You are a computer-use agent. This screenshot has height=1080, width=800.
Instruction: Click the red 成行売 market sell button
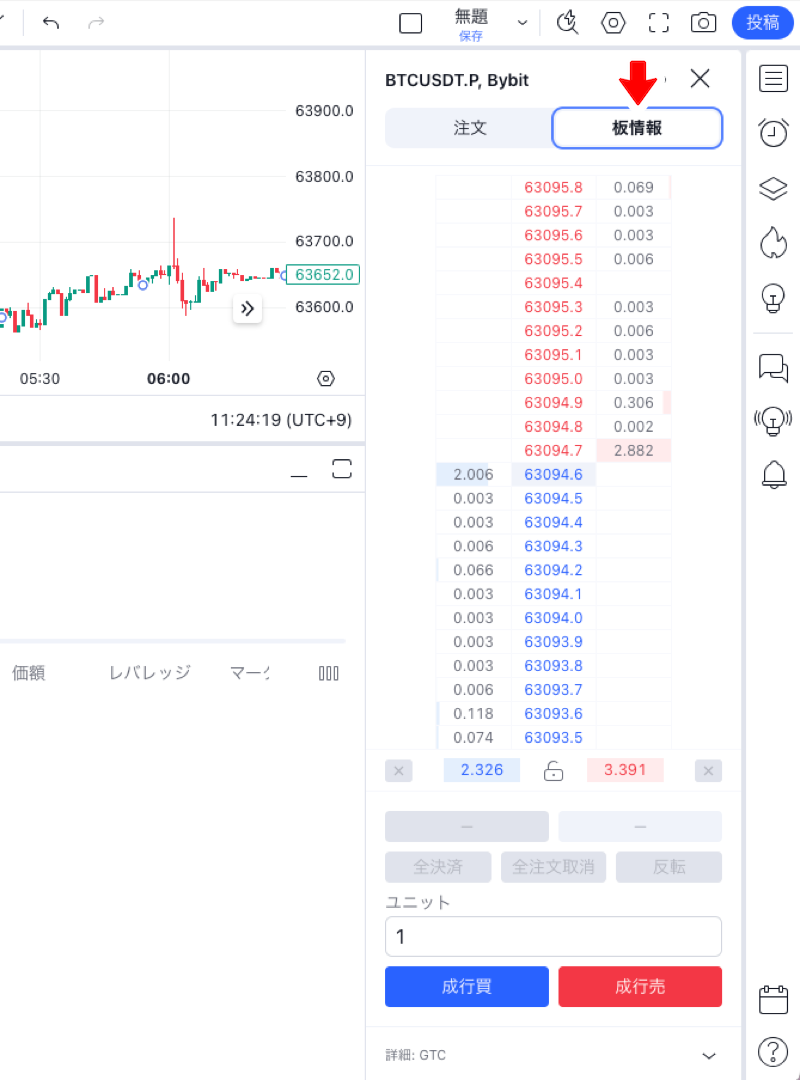(x=640, y=986)
